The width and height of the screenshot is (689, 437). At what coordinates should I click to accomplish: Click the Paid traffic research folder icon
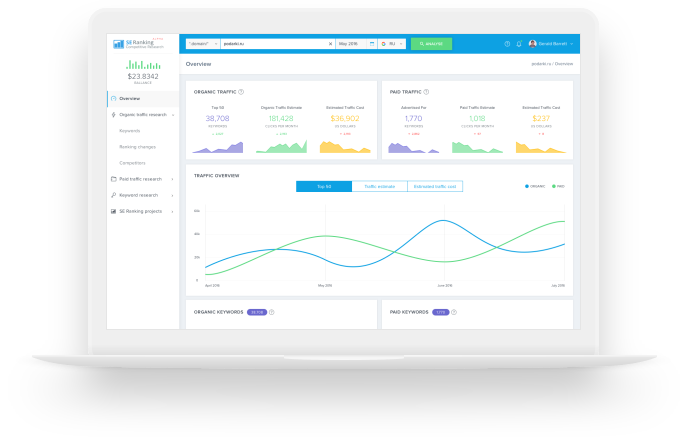tap(113, 179)
